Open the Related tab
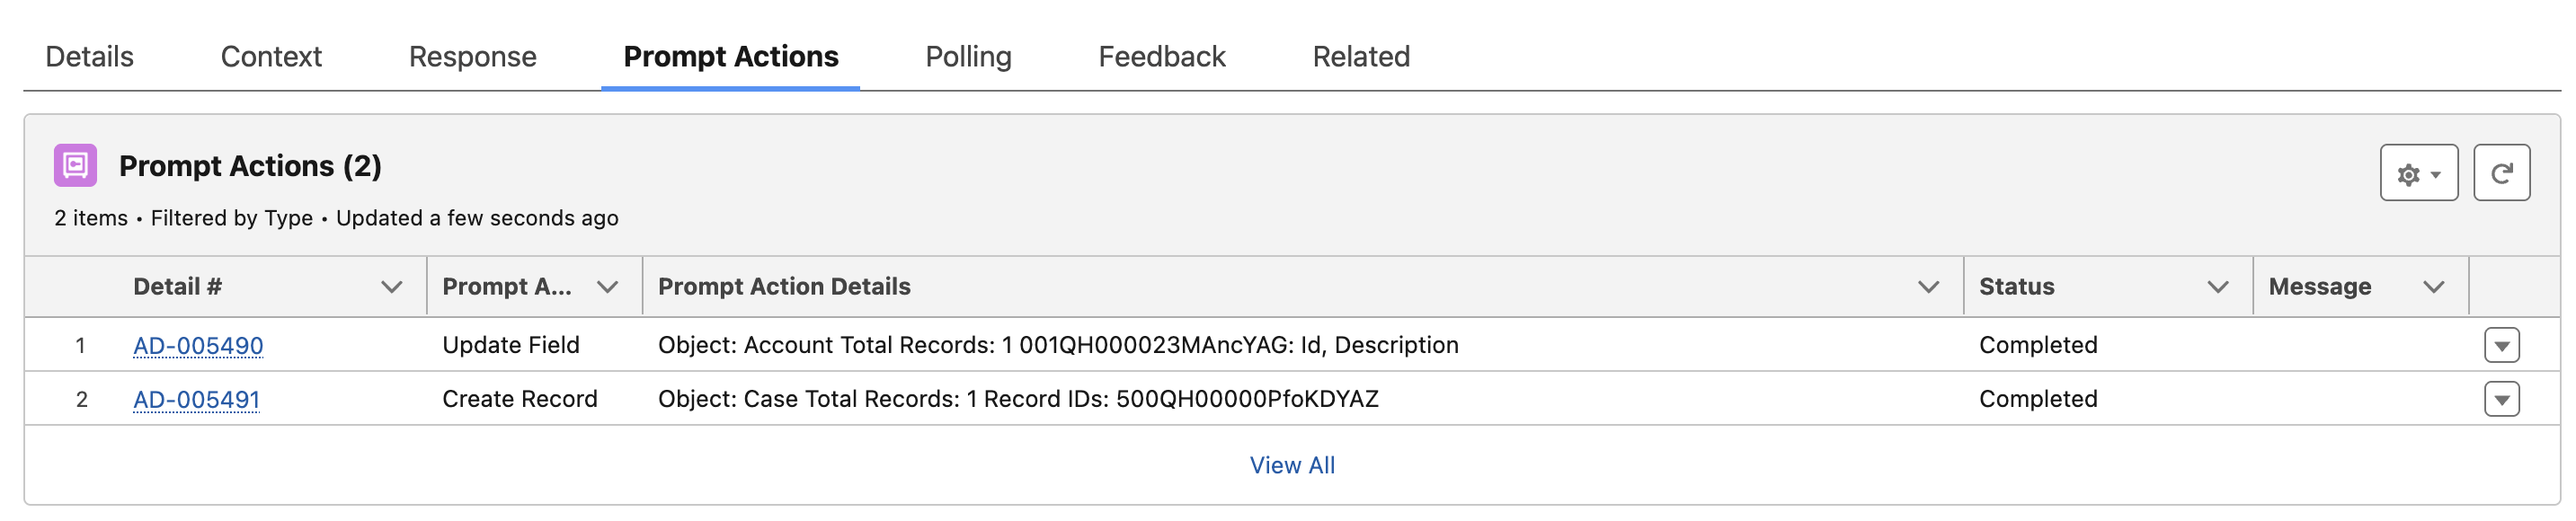This screenshot has width=2576, height=521. point(1360,57)
